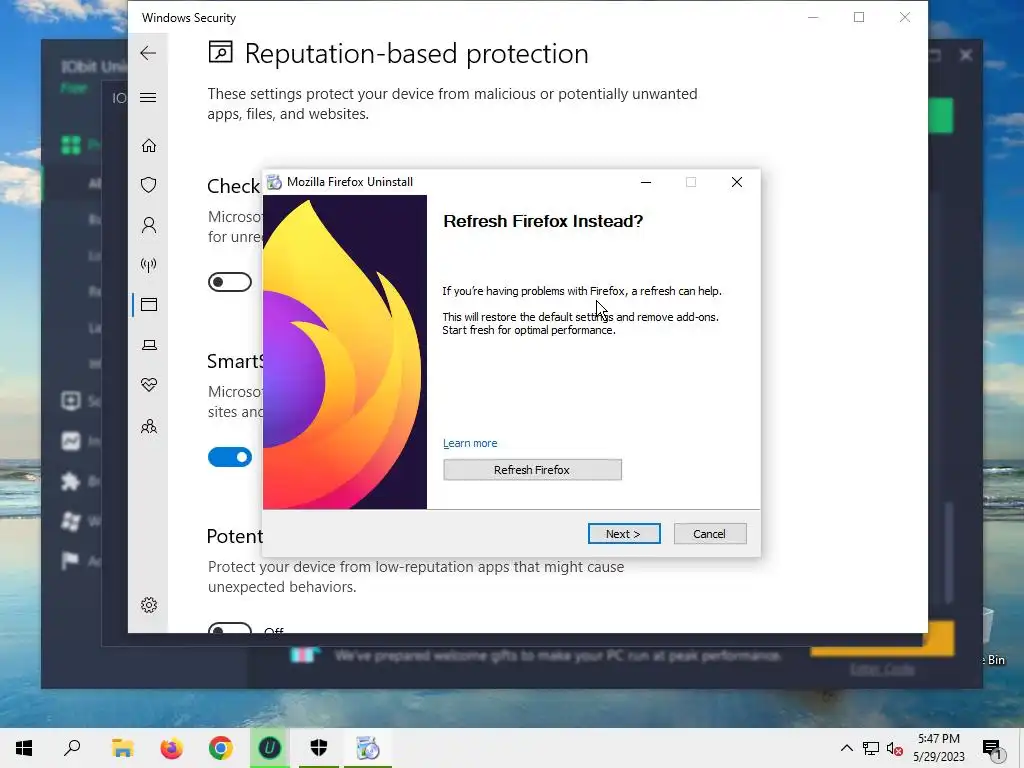
Task: Switch to Firefox Uninstall taskbar icon
Action: 368,748
